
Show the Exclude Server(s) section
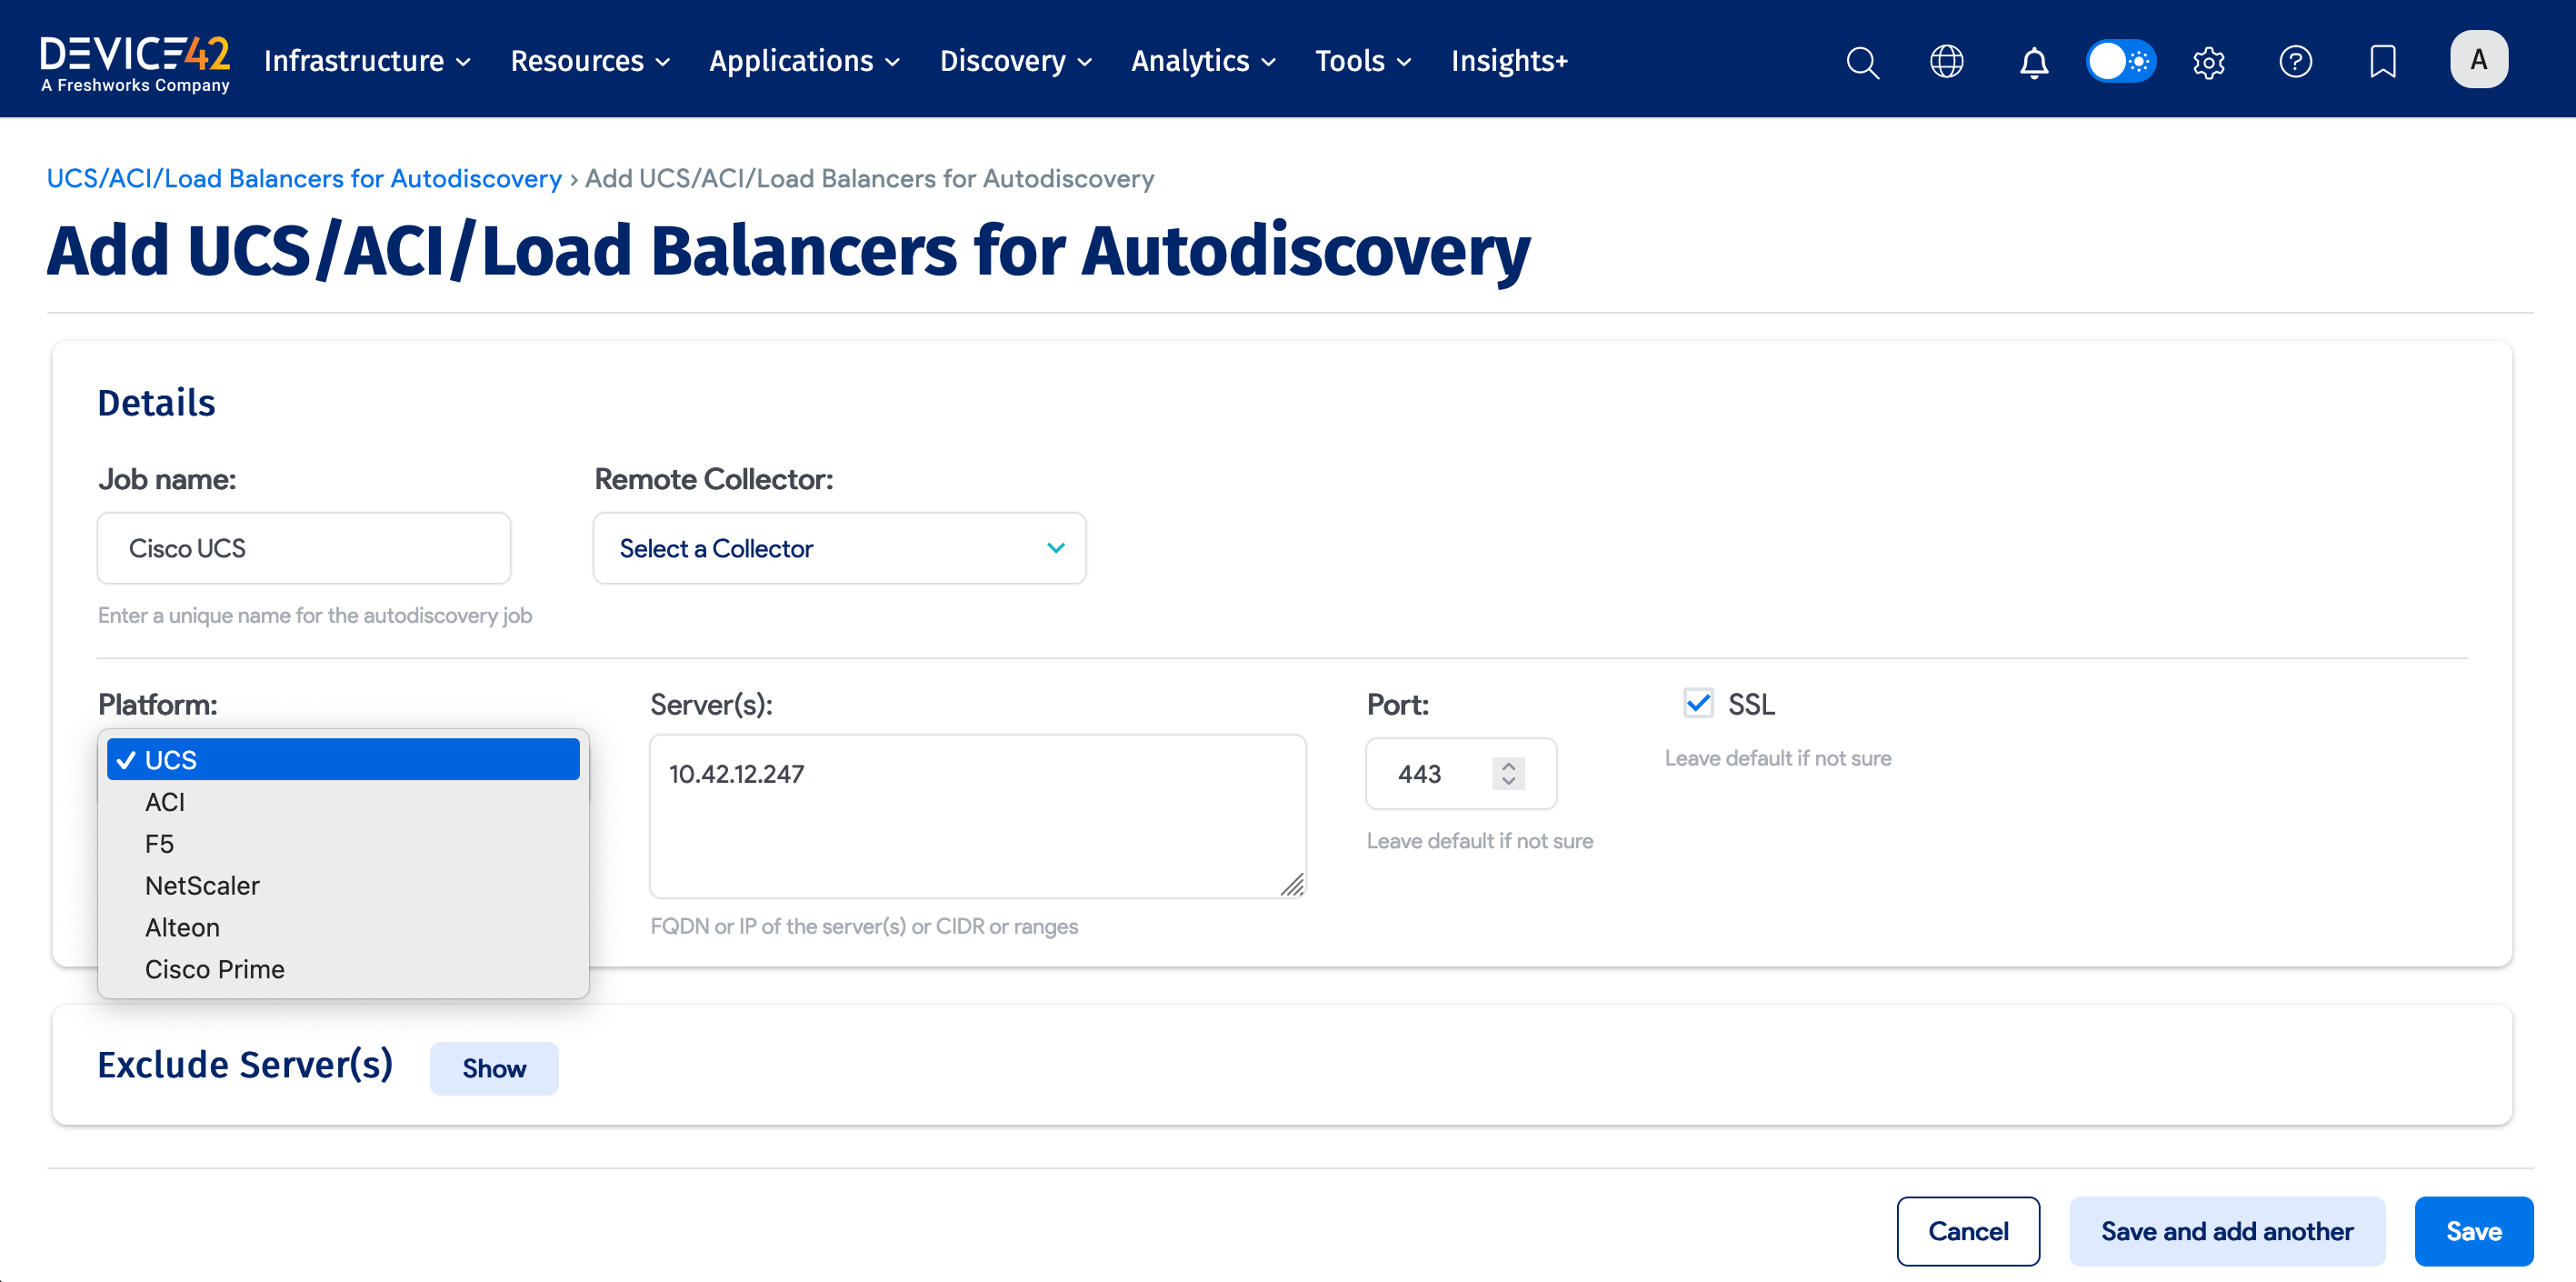click(494, 1068)
